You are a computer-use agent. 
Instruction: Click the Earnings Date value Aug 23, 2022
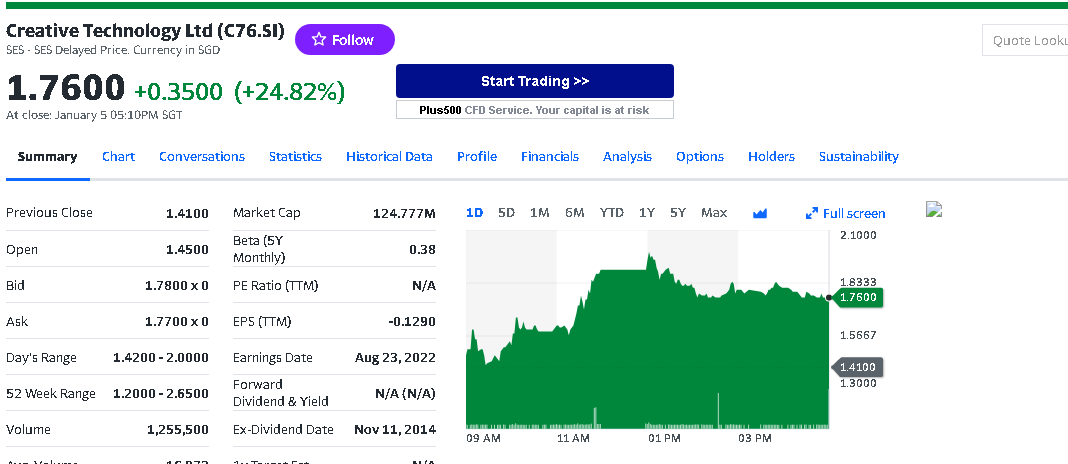pos(395,358)
